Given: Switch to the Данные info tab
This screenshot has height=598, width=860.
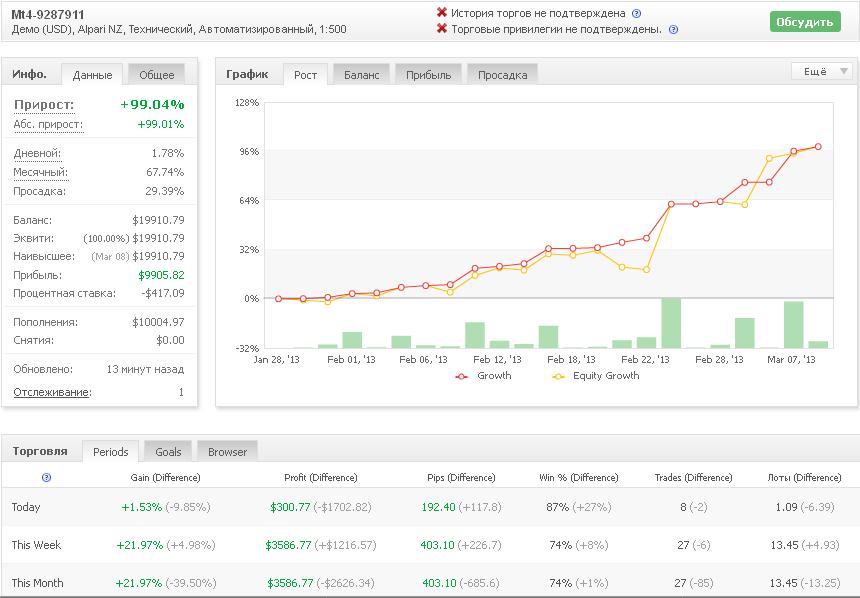Looking at the screenshot, I should [x=92, y=75].
